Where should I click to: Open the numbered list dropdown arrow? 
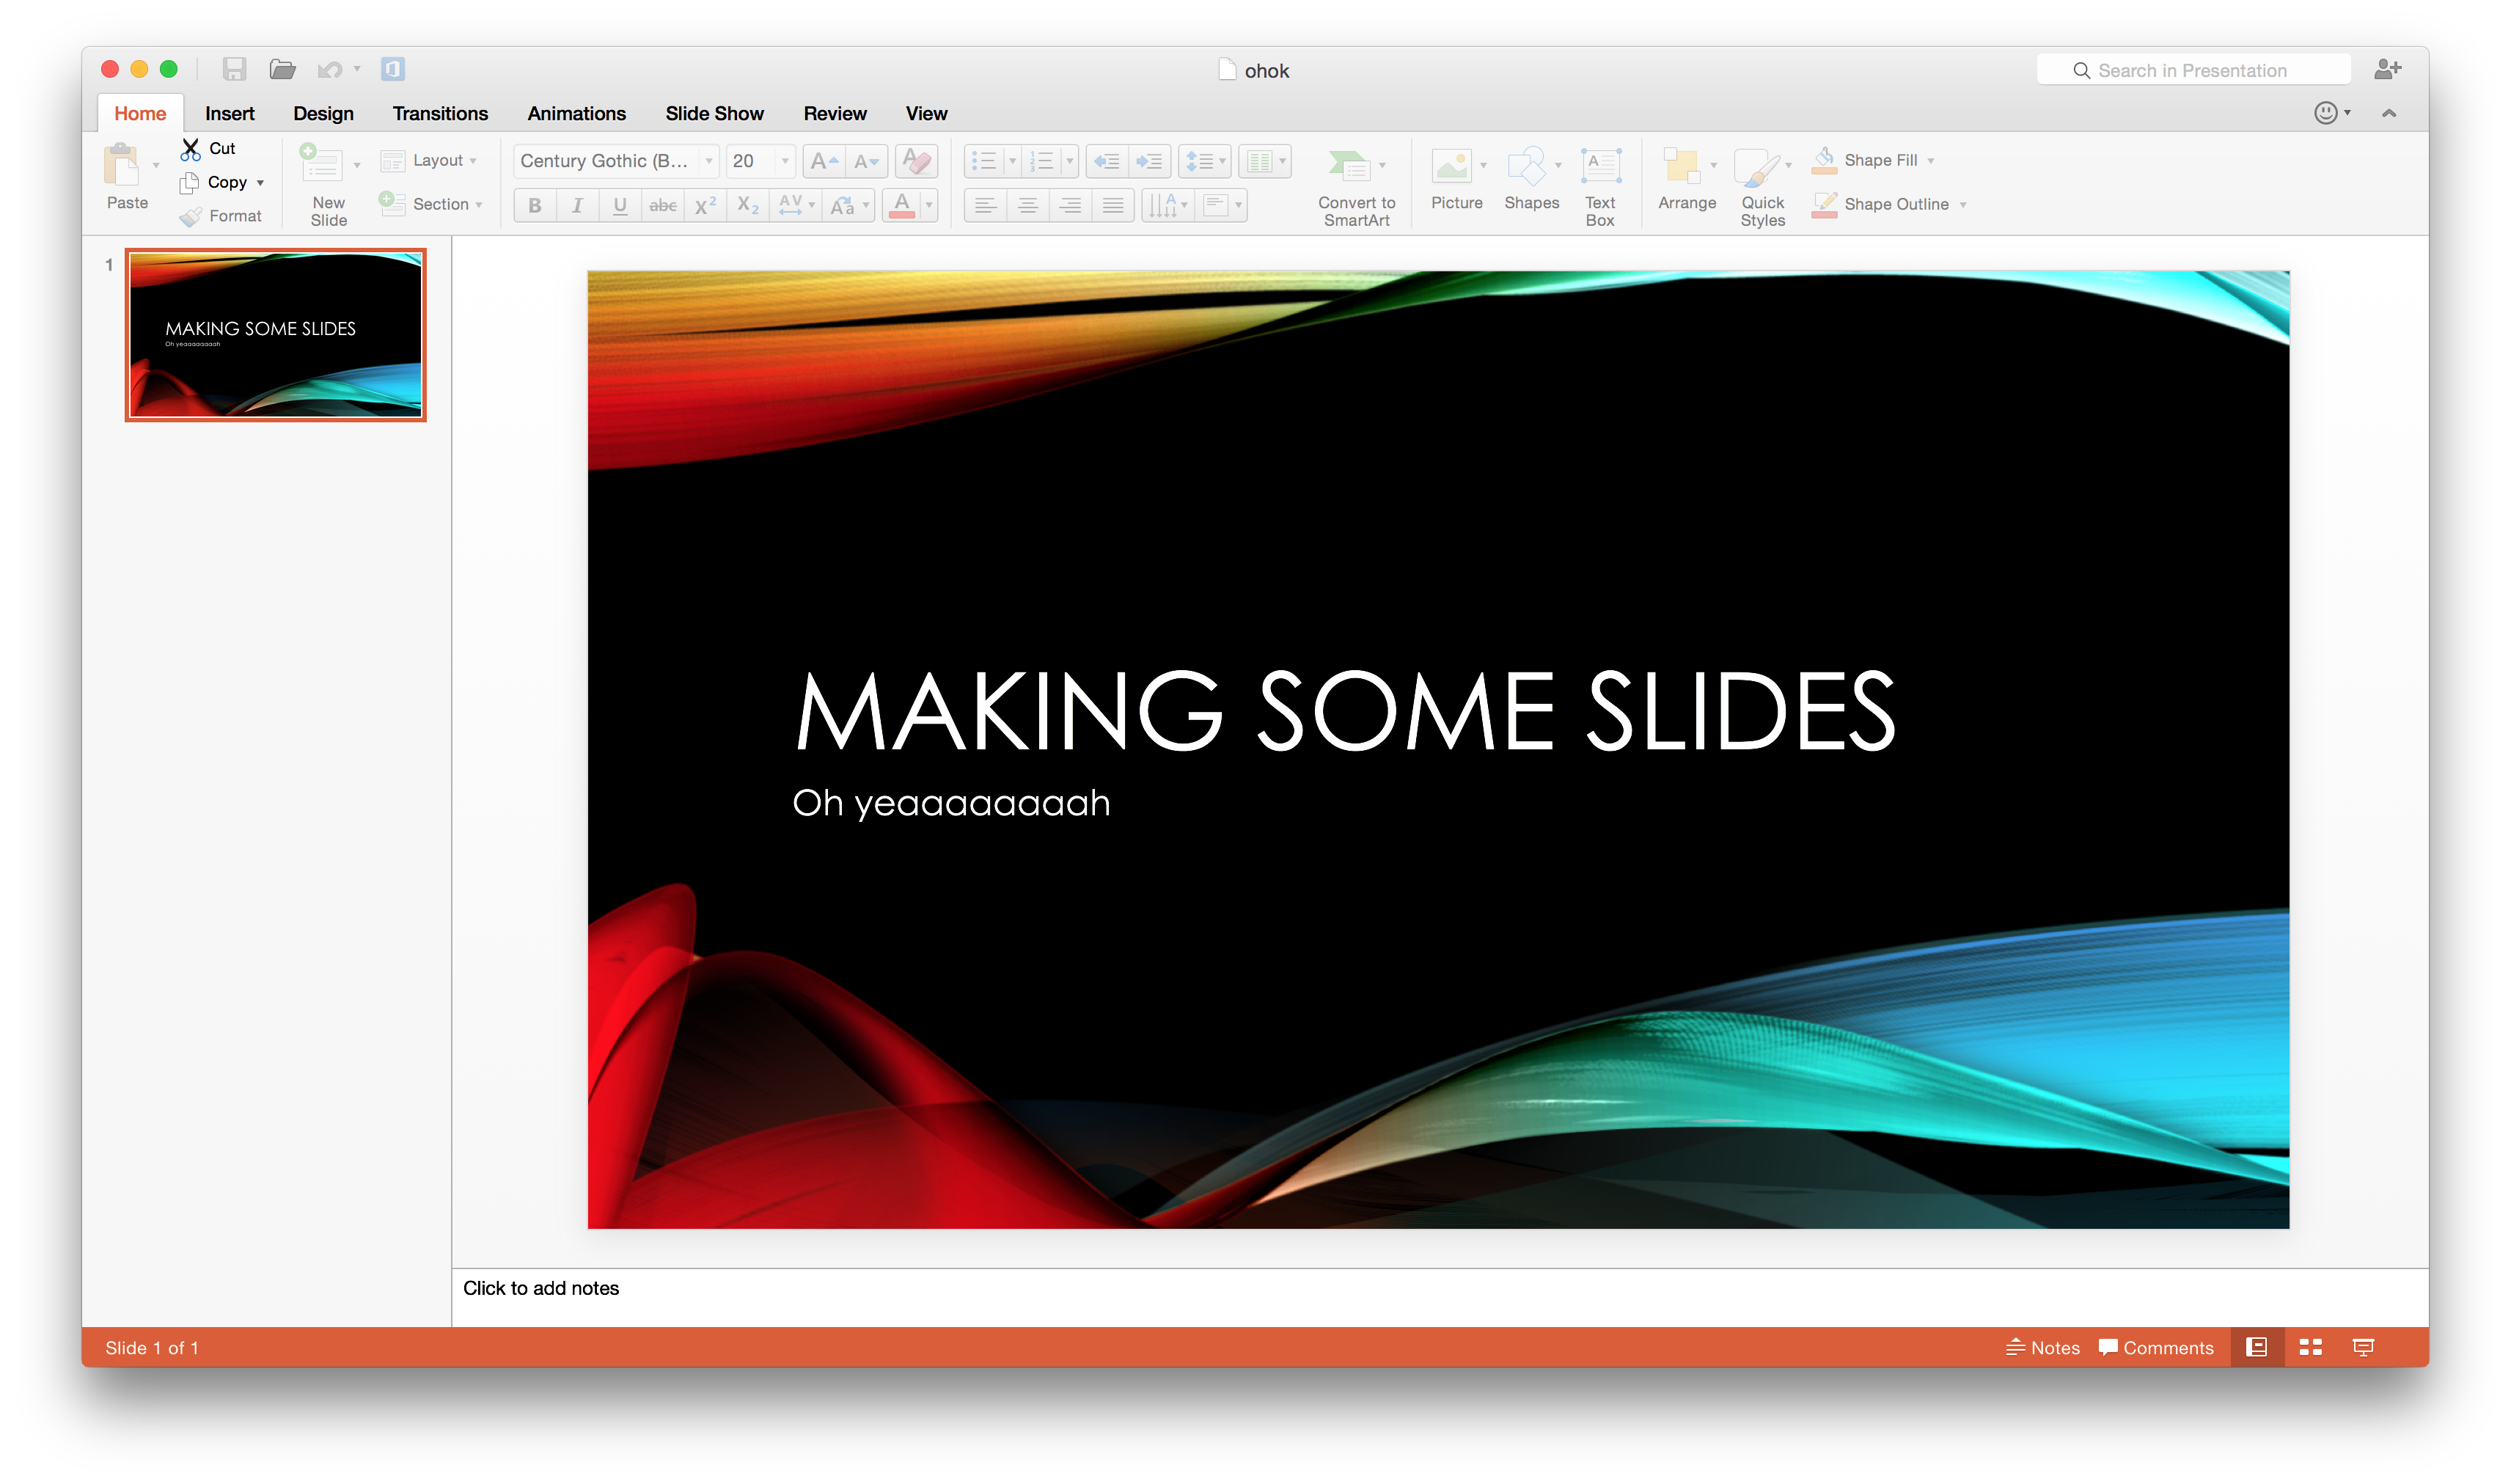pyautogui.click(x=1069, y=161)
